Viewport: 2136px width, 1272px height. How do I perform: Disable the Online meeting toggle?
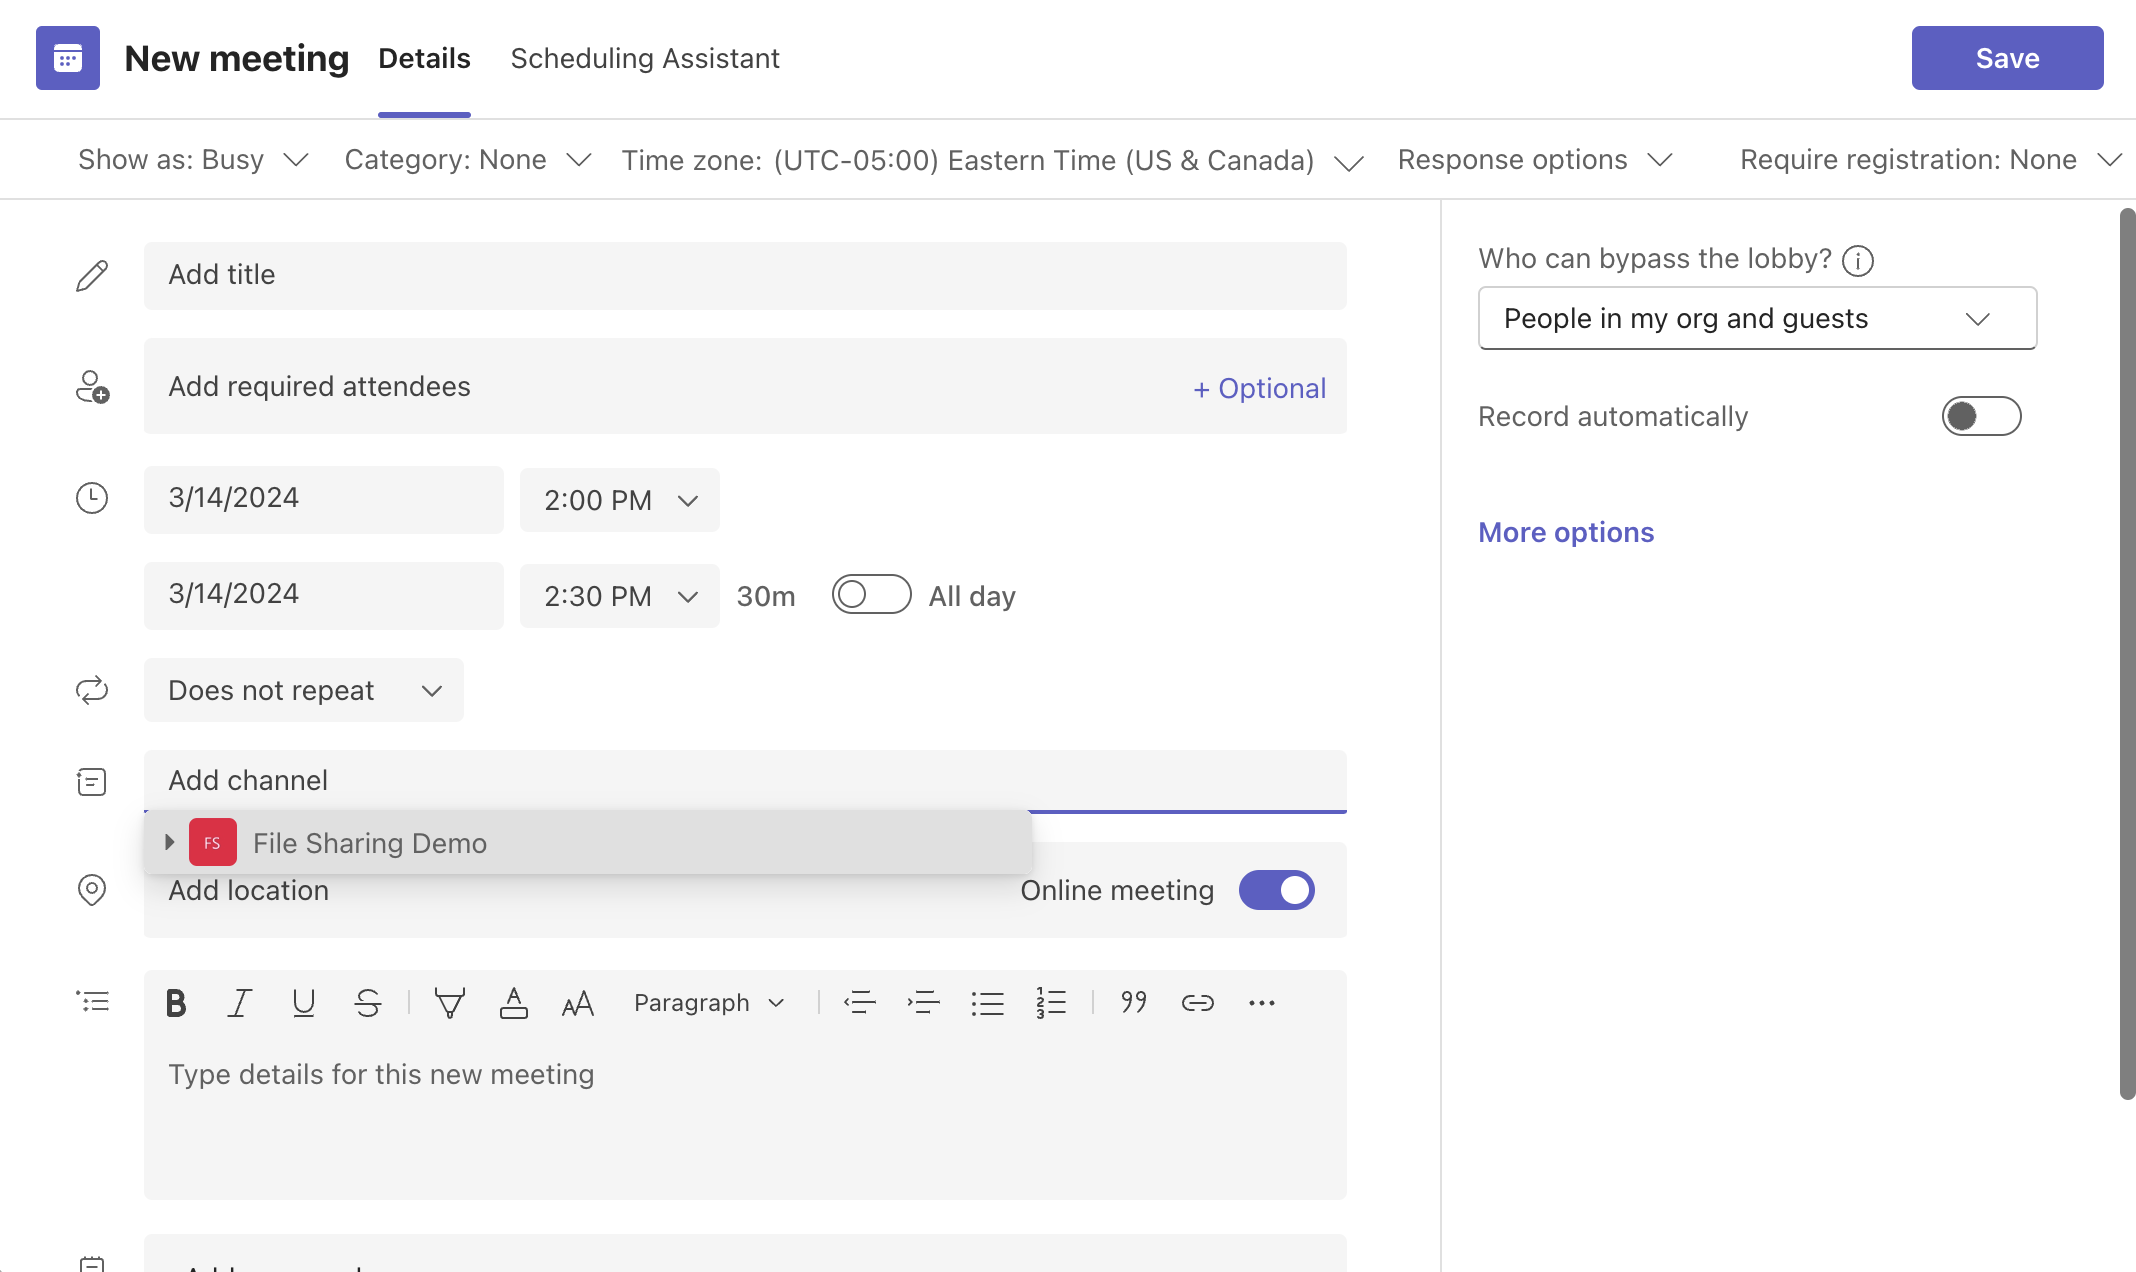coord(1277,889)
